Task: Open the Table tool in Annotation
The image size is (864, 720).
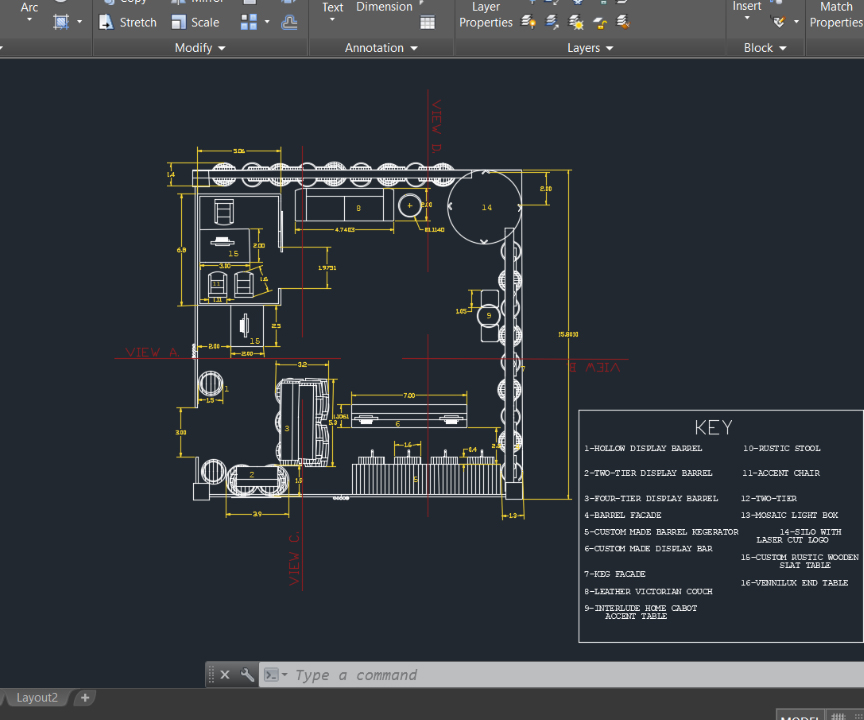Action: click(427, 22)
